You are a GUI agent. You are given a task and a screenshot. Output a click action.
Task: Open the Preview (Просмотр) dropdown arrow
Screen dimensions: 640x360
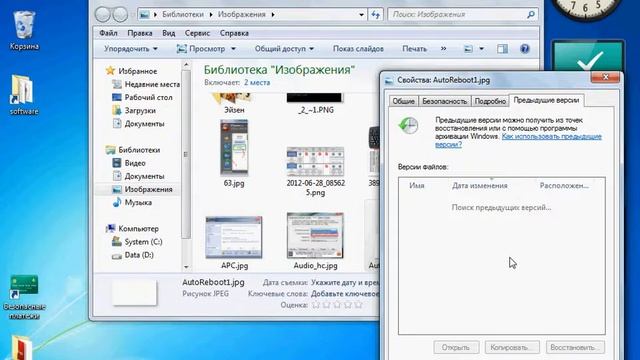[233, 49]
